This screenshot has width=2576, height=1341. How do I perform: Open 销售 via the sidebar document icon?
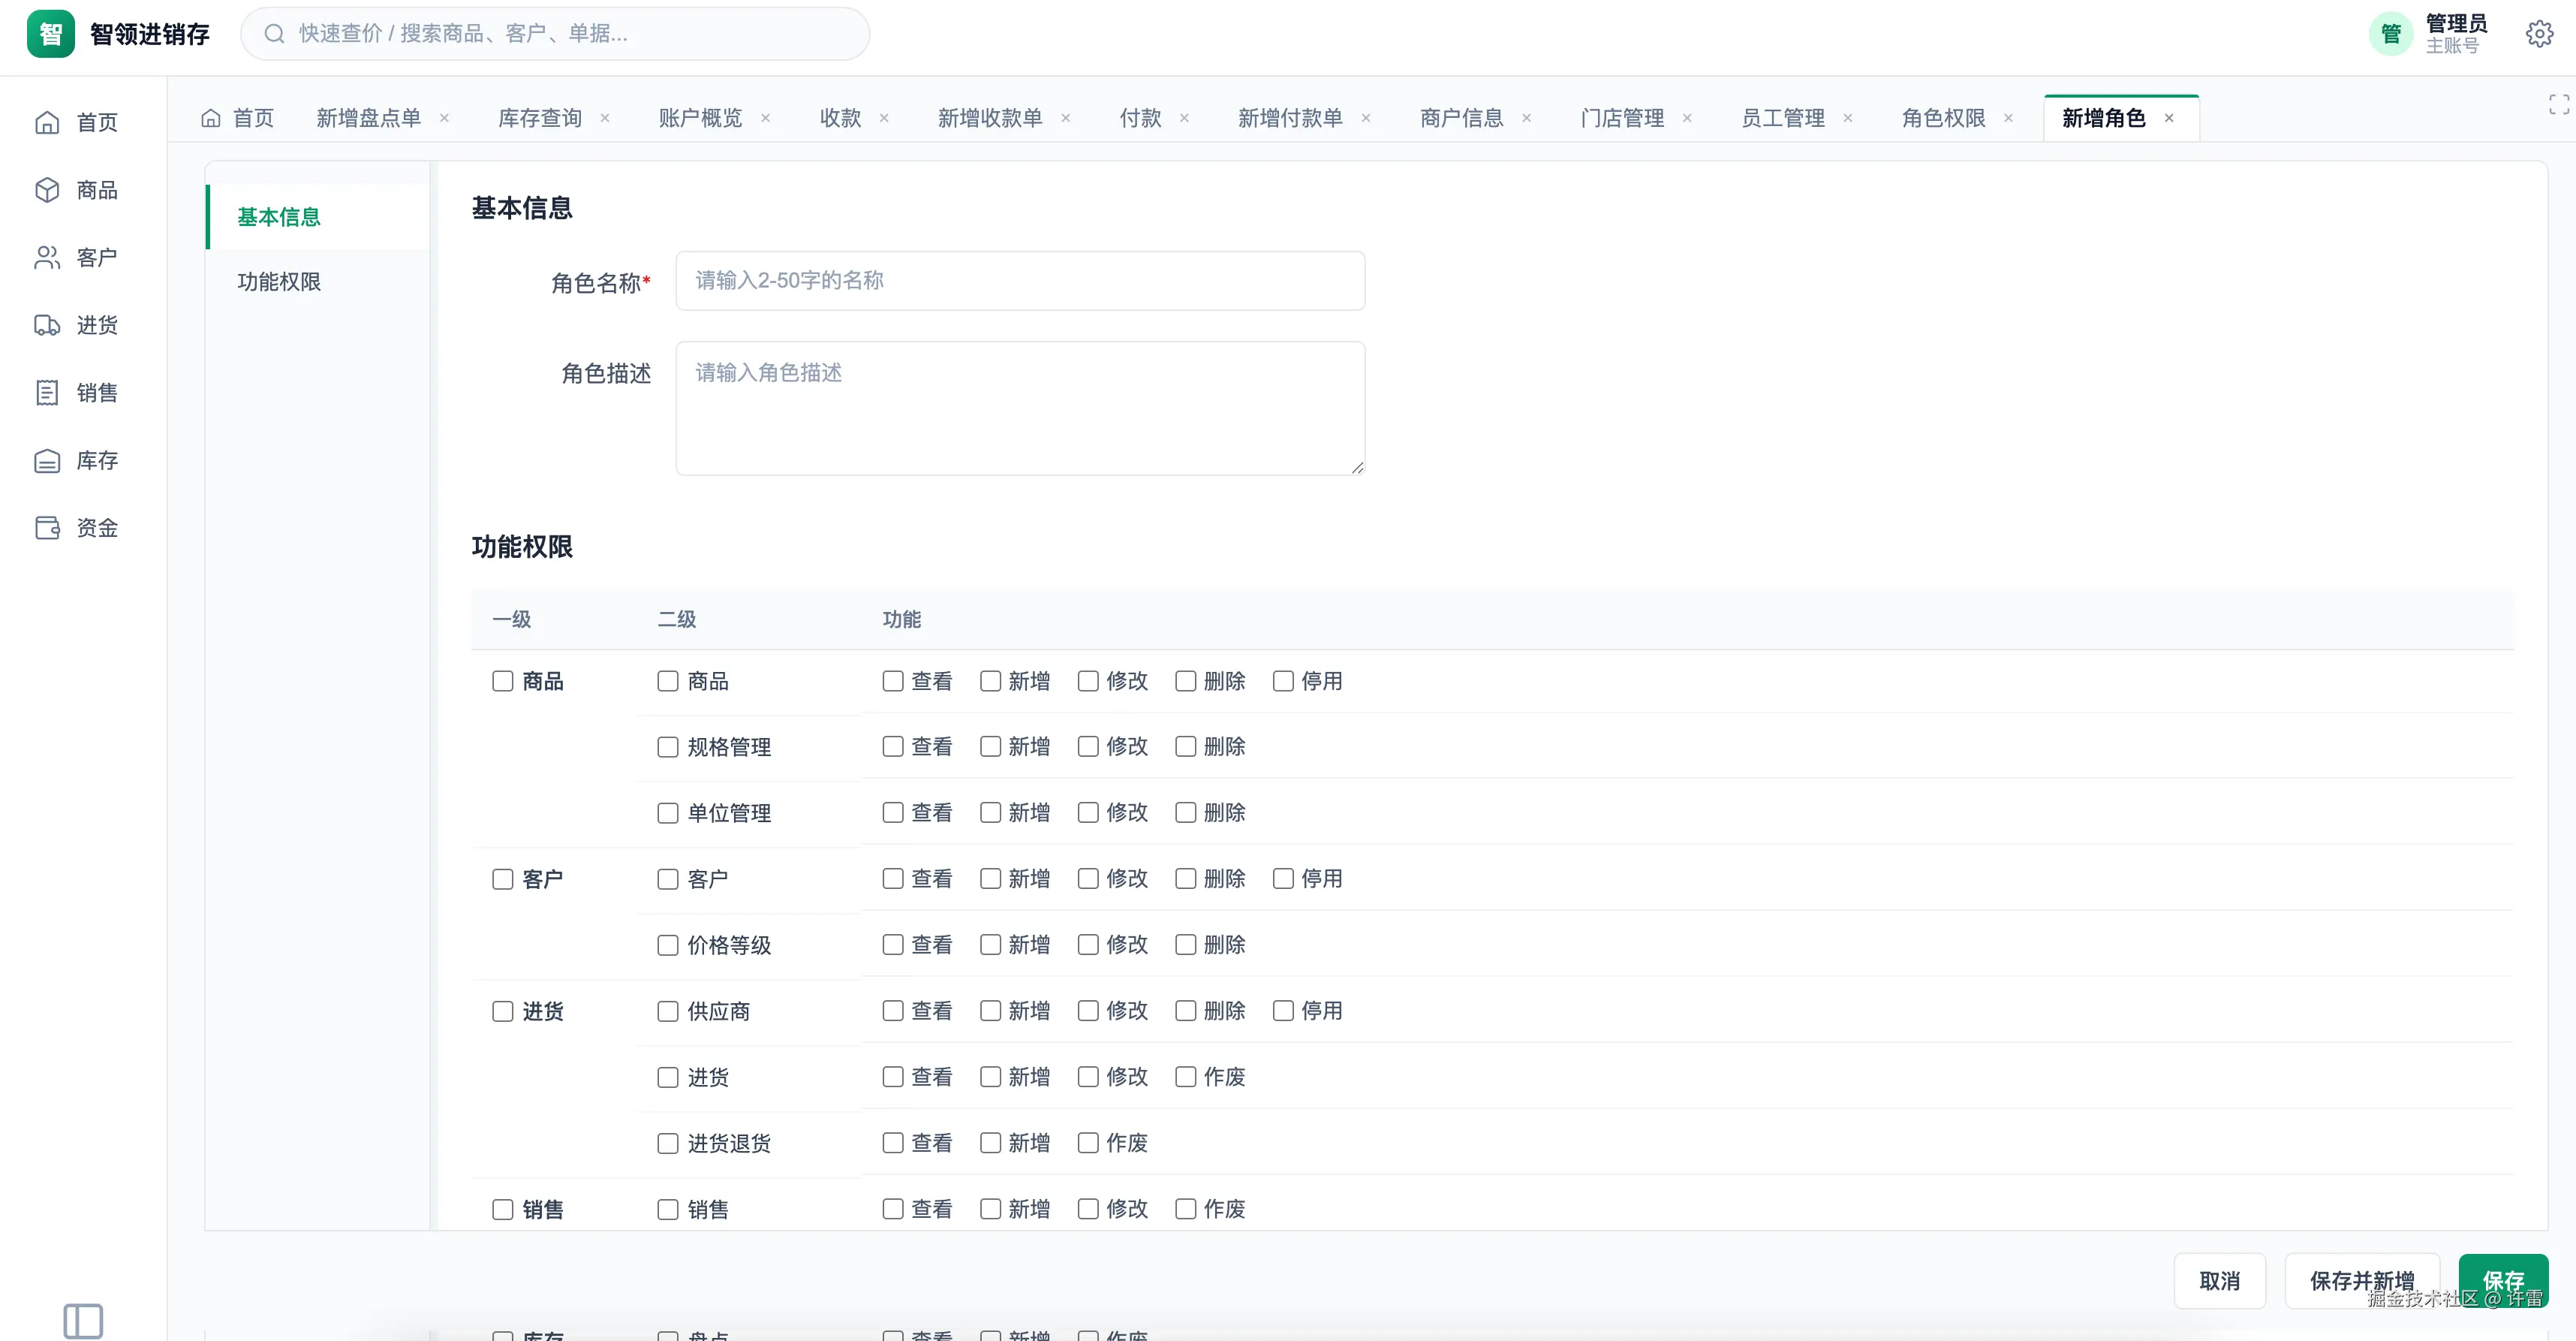[47, 393]
